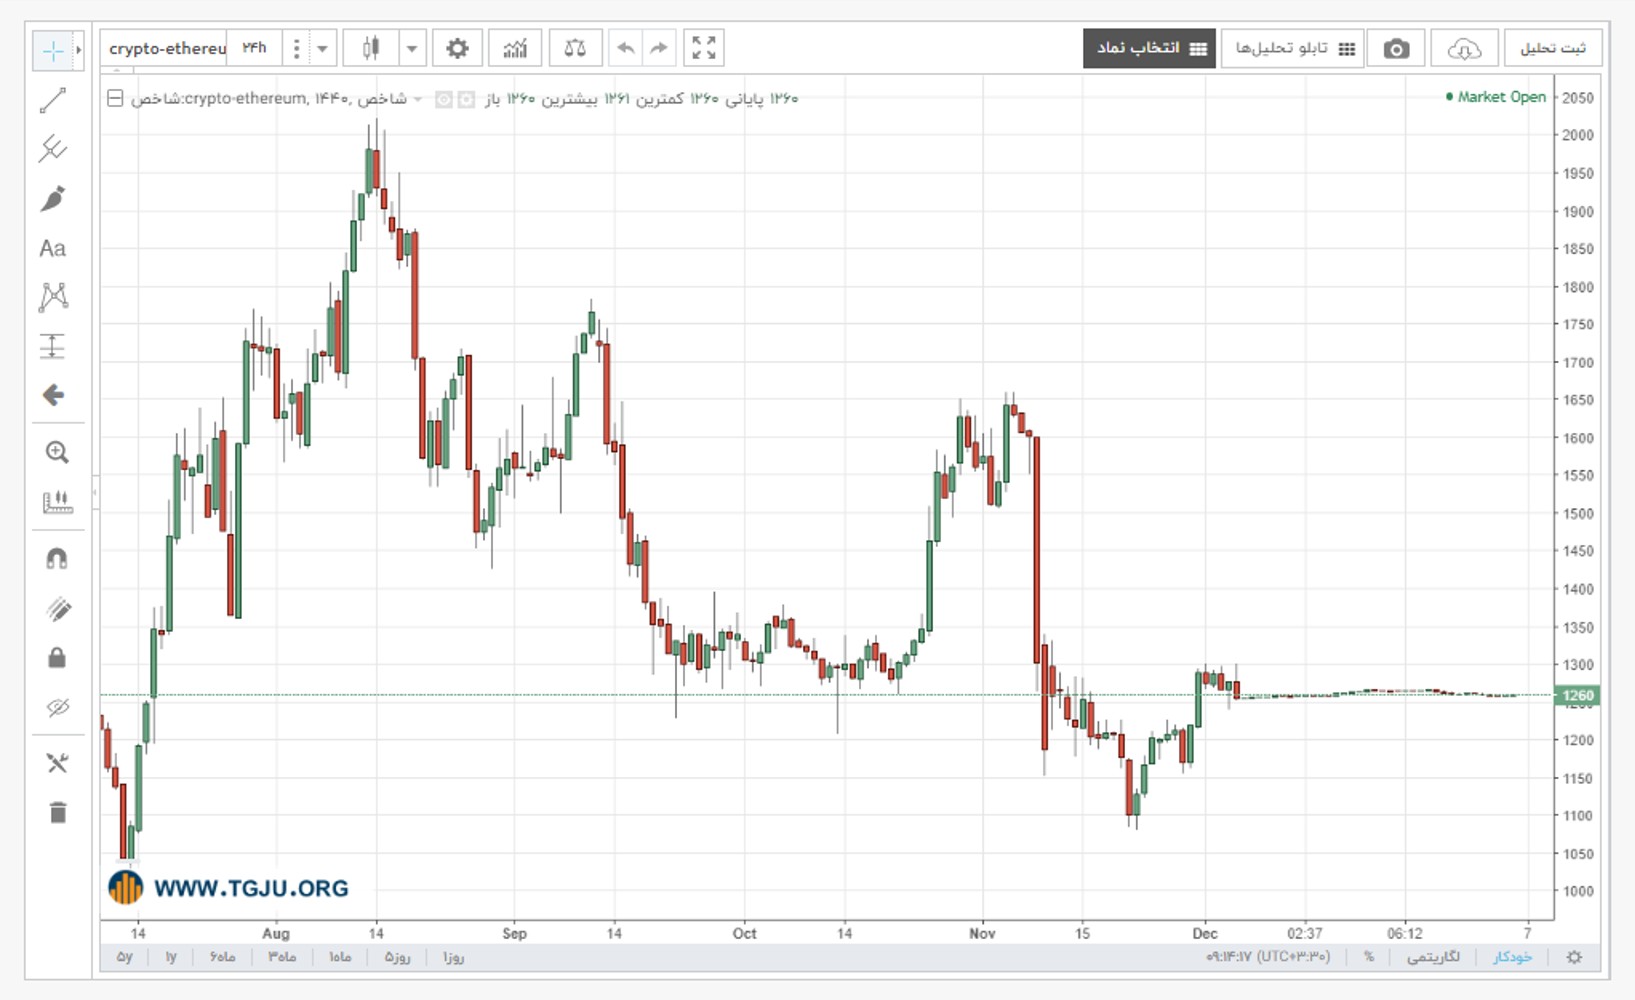Viewport: 1635px width, 1000px height.
Task: Open the candle chart style dropdown arrow
Action: coord(411,48)
